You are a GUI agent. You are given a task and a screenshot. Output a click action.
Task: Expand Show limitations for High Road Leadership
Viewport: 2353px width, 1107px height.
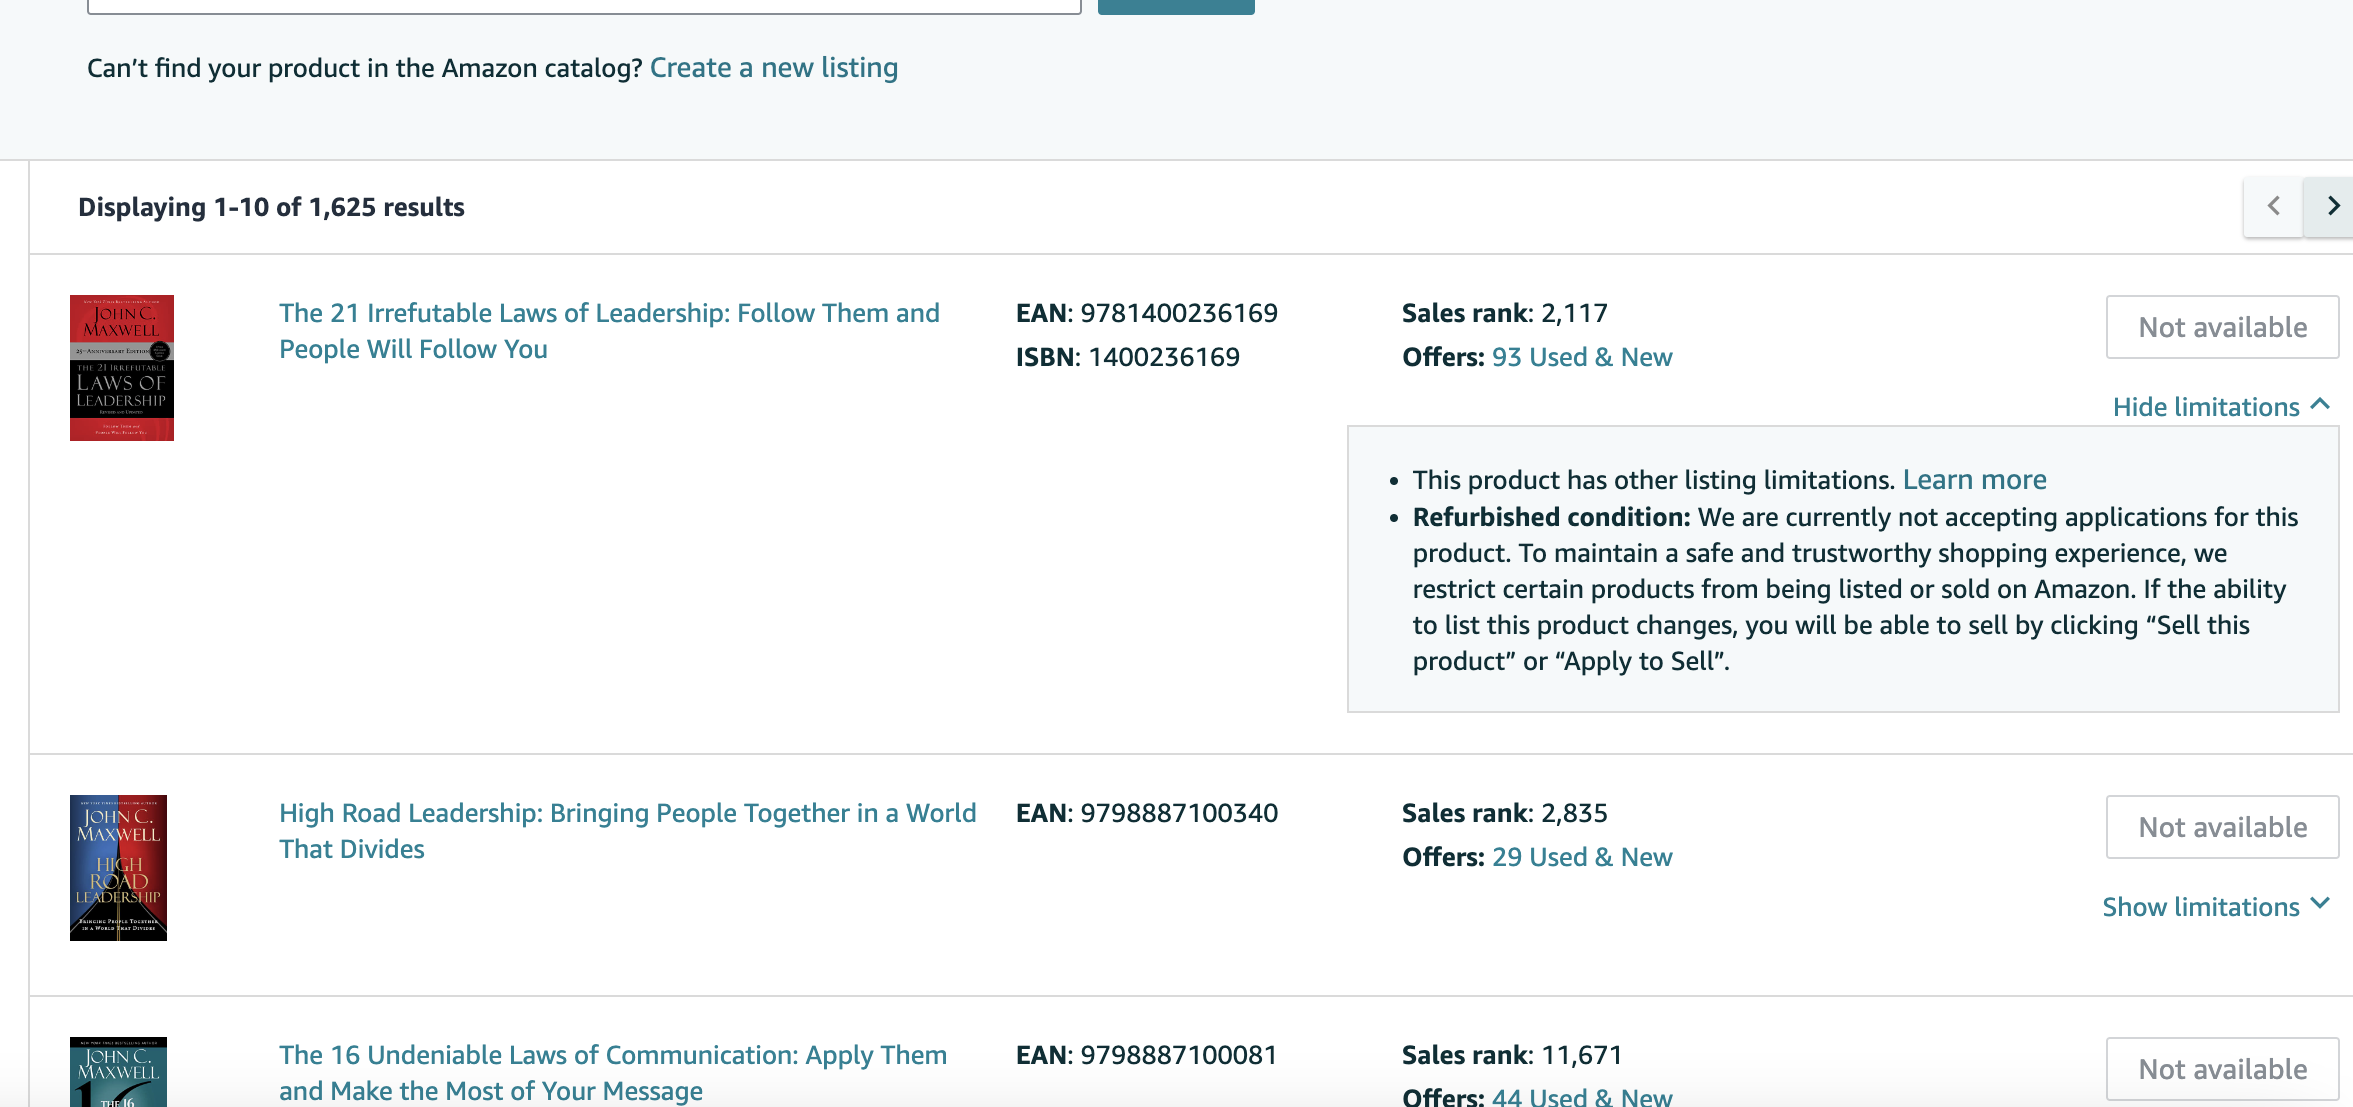[2216, 907]
